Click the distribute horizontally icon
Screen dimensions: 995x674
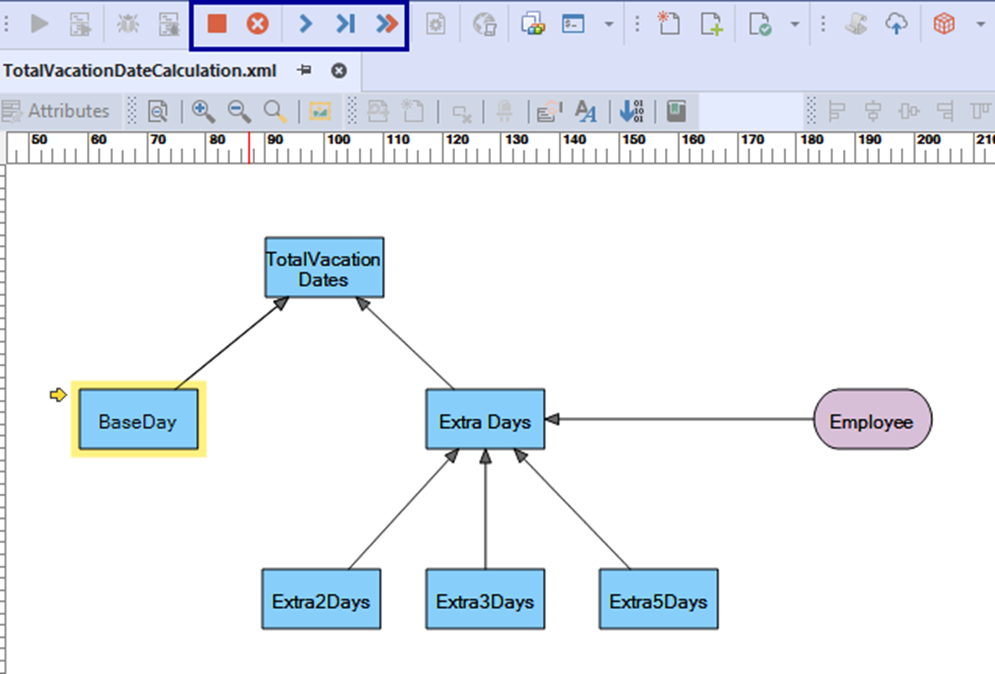tap(909, 111)
